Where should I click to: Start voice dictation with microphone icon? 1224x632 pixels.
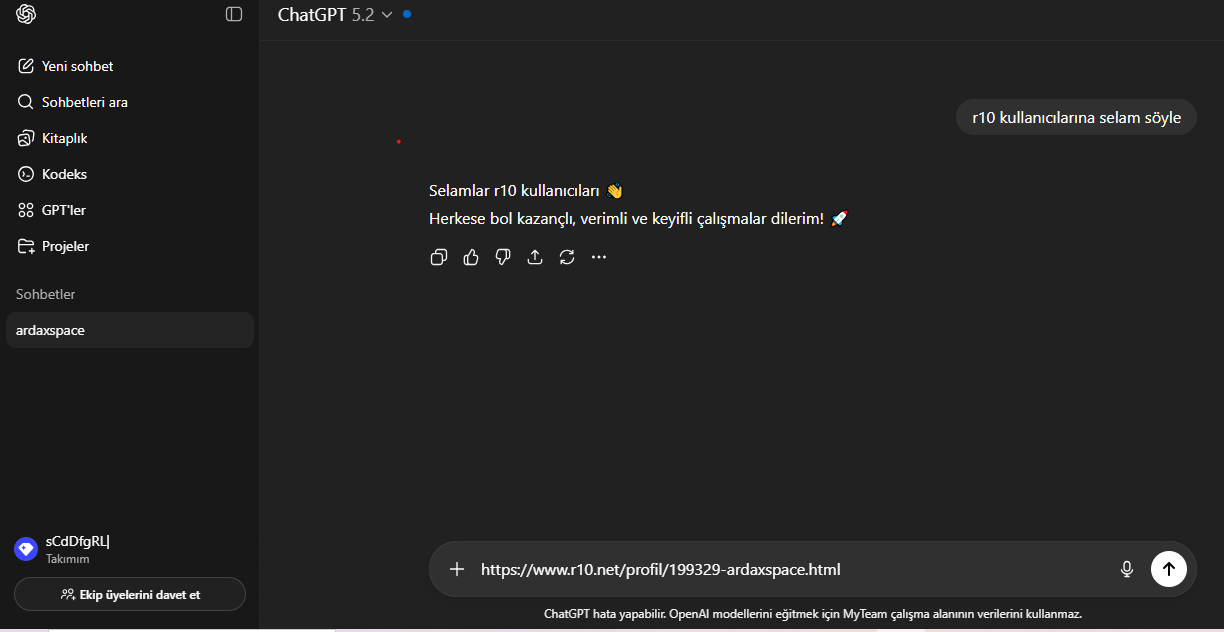pyautogui.click(x=1127, y=569)
